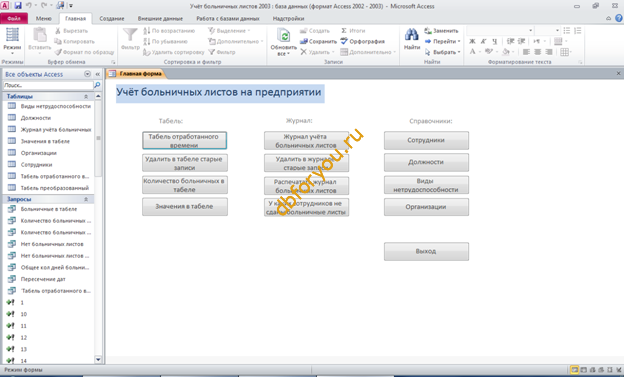This screenshot has height=377, width=624.
Task: Click Табель отработанного времени button
Action: click(185, 141)
